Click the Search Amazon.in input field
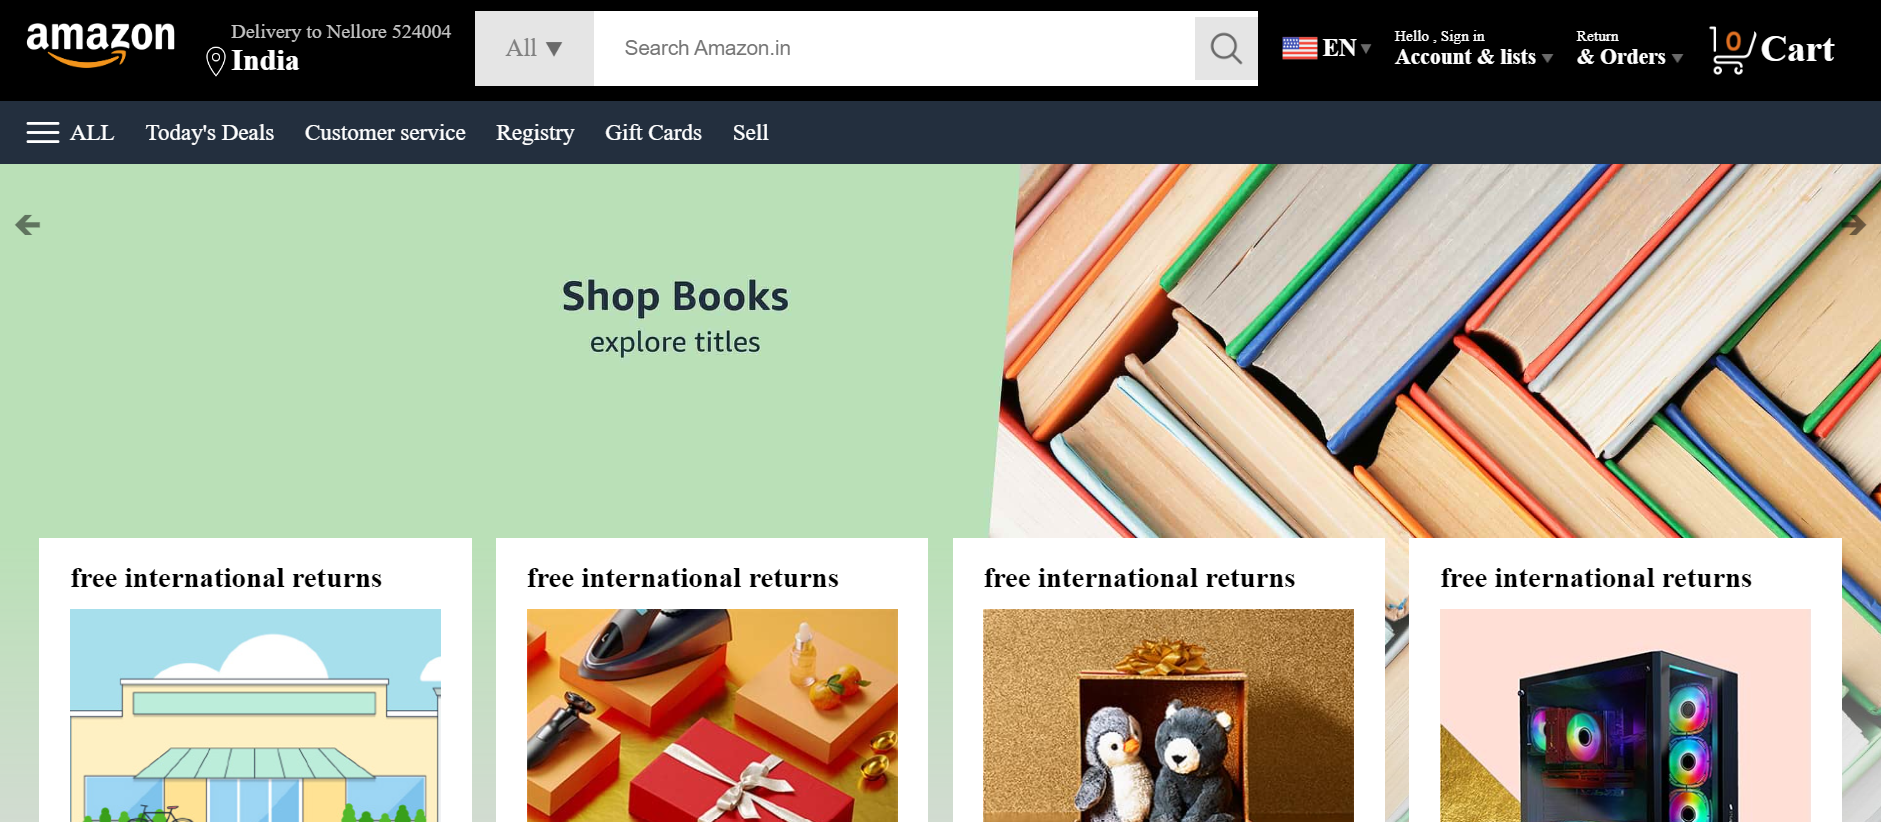1881x822 pixels. tap(894, 48)
